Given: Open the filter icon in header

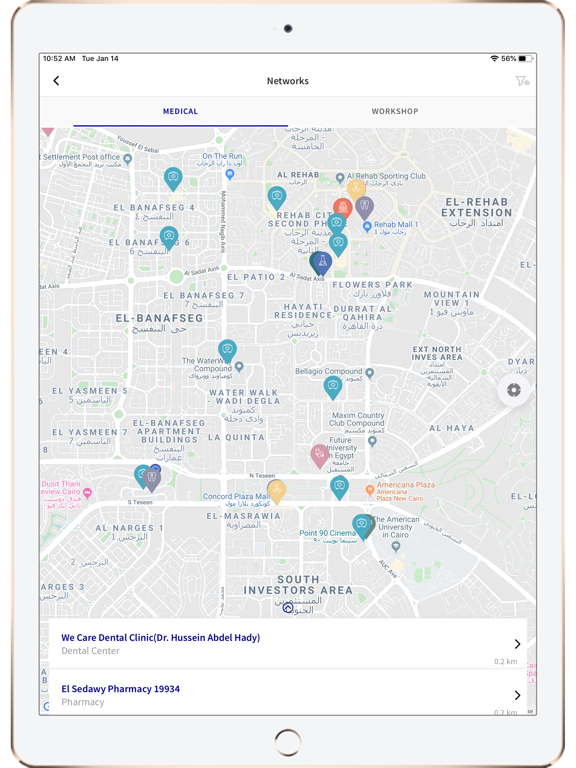Looking at the screenshot, I should tap(522, 81).
